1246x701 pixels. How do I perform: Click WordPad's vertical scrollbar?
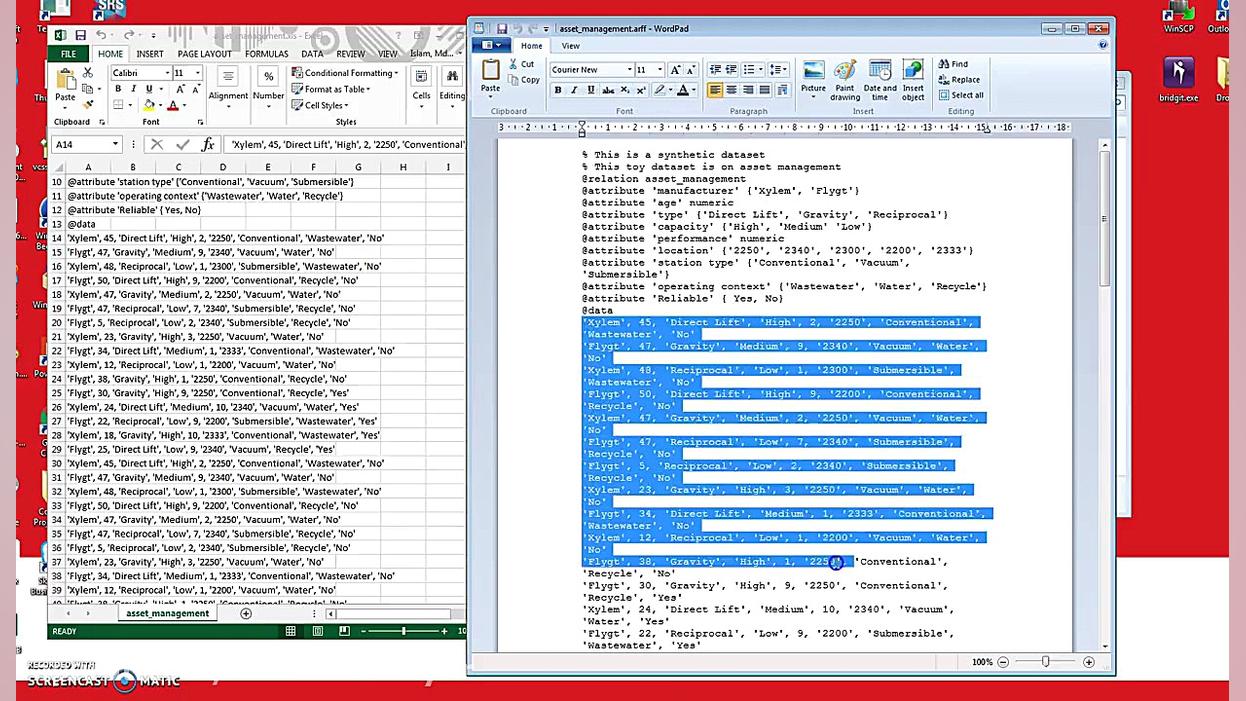(1104, 395)
